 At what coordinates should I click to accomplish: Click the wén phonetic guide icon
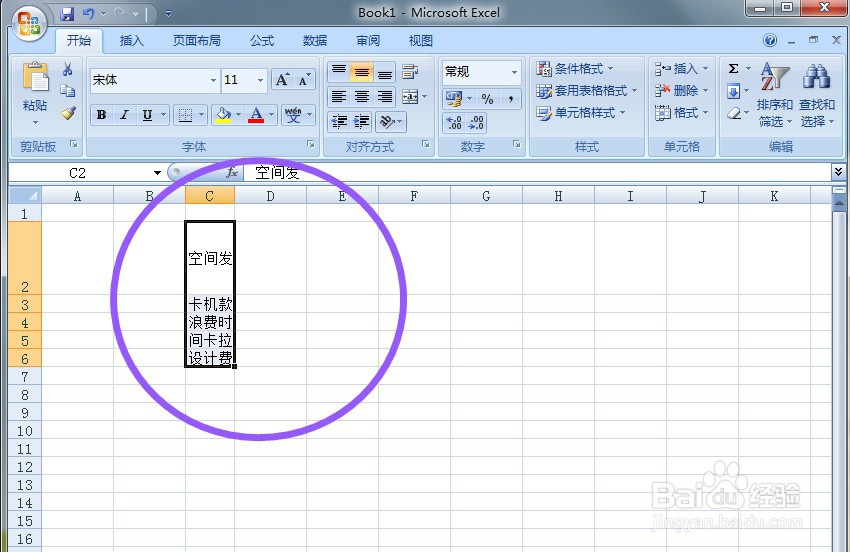tap(293, 115)
